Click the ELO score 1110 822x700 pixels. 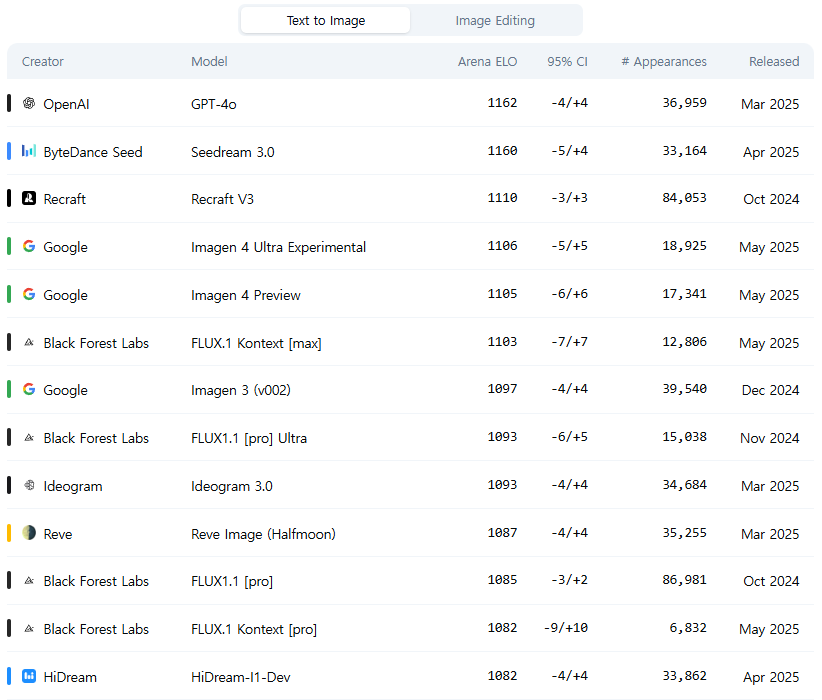[x=502, y=198]
